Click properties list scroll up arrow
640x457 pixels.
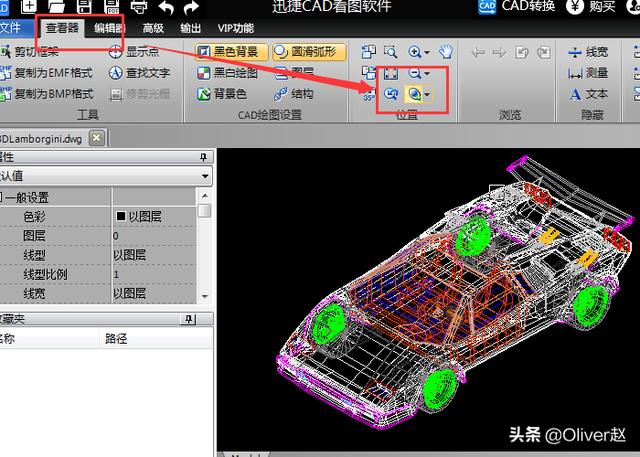(204, 196)
